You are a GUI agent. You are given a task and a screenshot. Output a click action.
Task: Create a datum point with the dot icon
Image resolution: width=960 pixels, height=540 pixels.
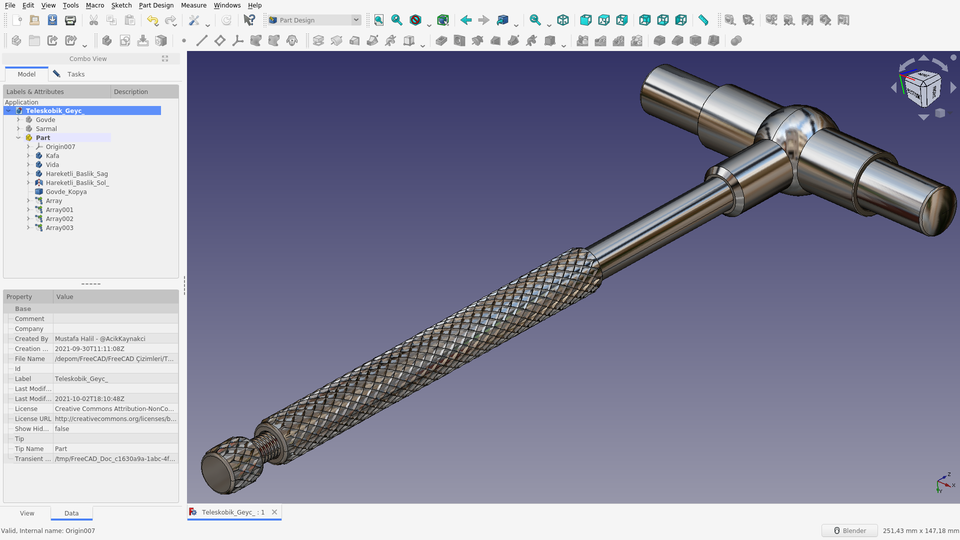click(x=184, y=41)
